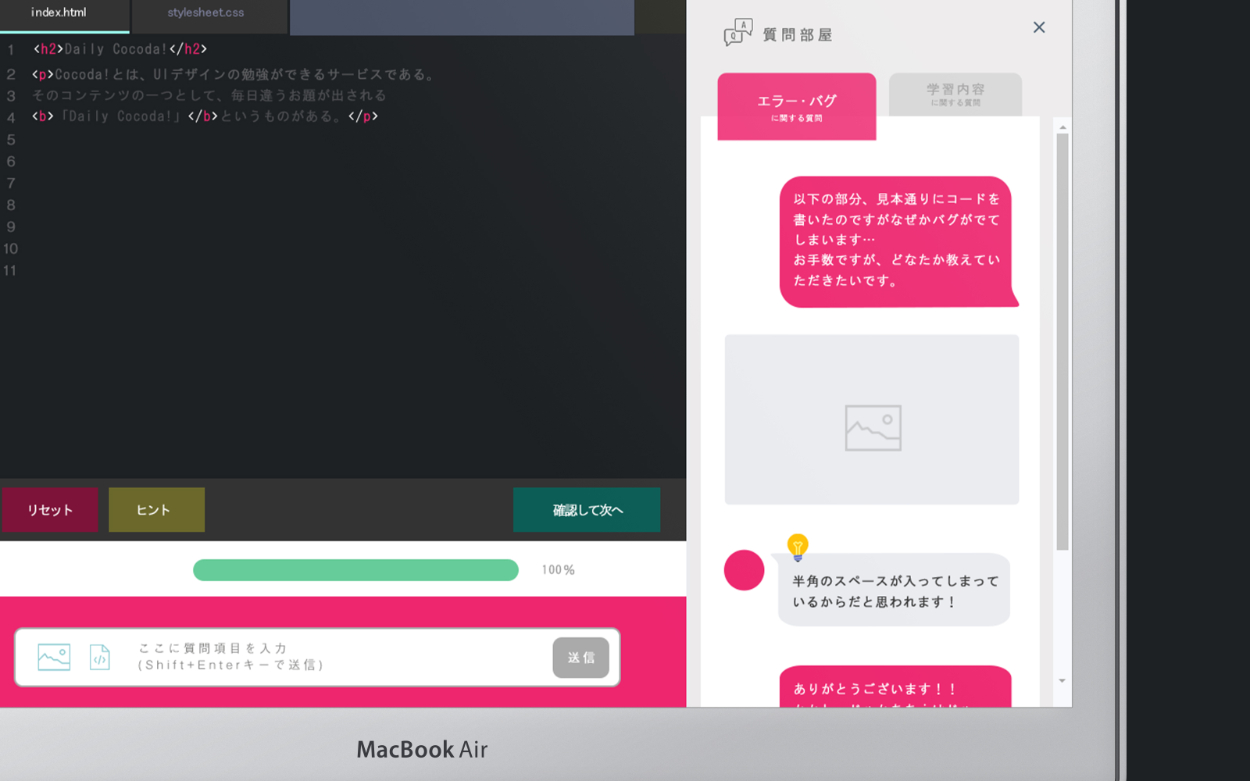Viewport: 1250px width, 781px height.
Task: Select the 学習内容 question tab
Action: (955, 94)
